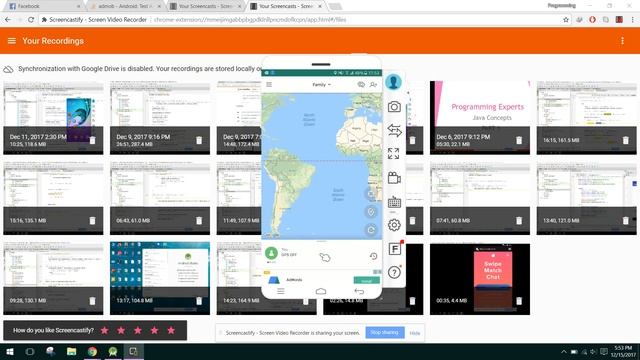Tap the green user avatar beside GPS OFF

pos(271,253)
